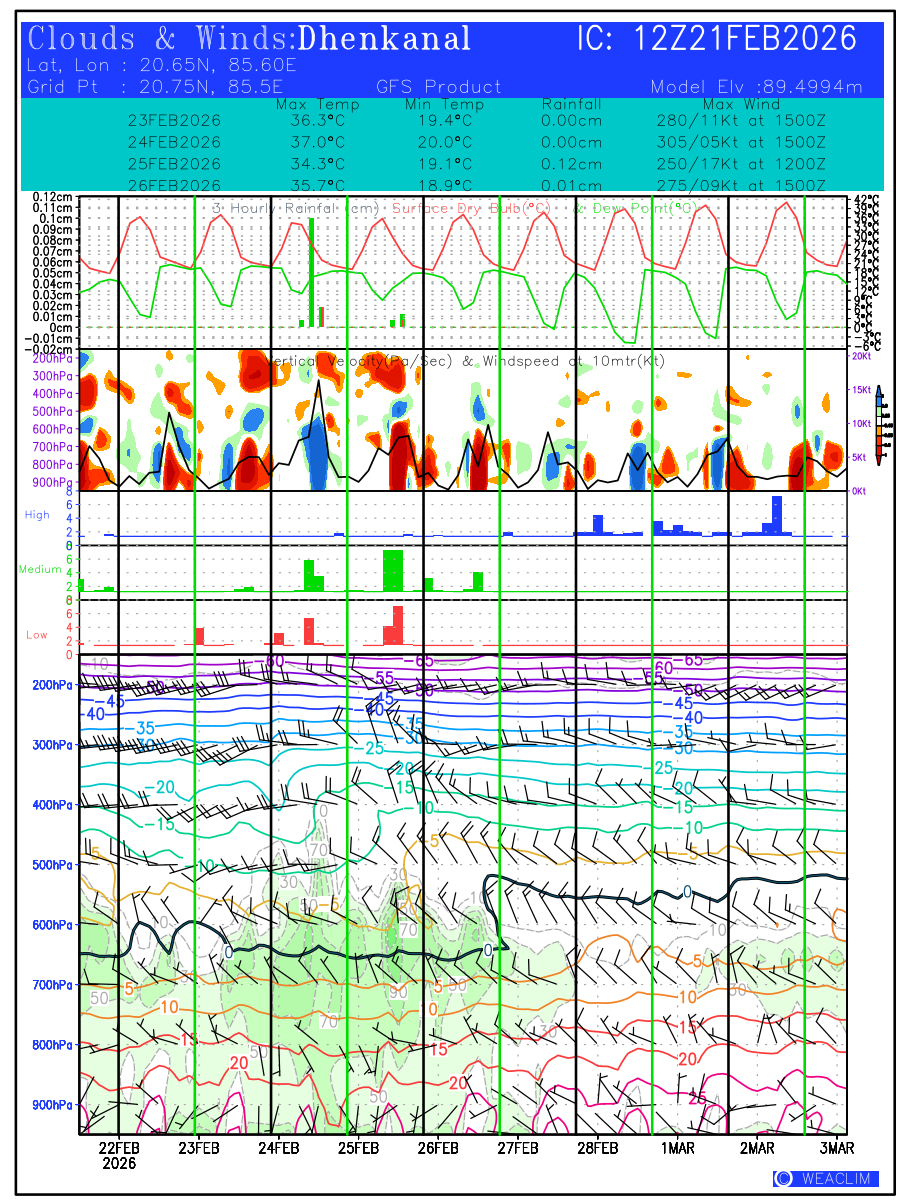The image size is (900, 1200).
Task: Select the Max Temp column header
Action: tap(317, 104)
